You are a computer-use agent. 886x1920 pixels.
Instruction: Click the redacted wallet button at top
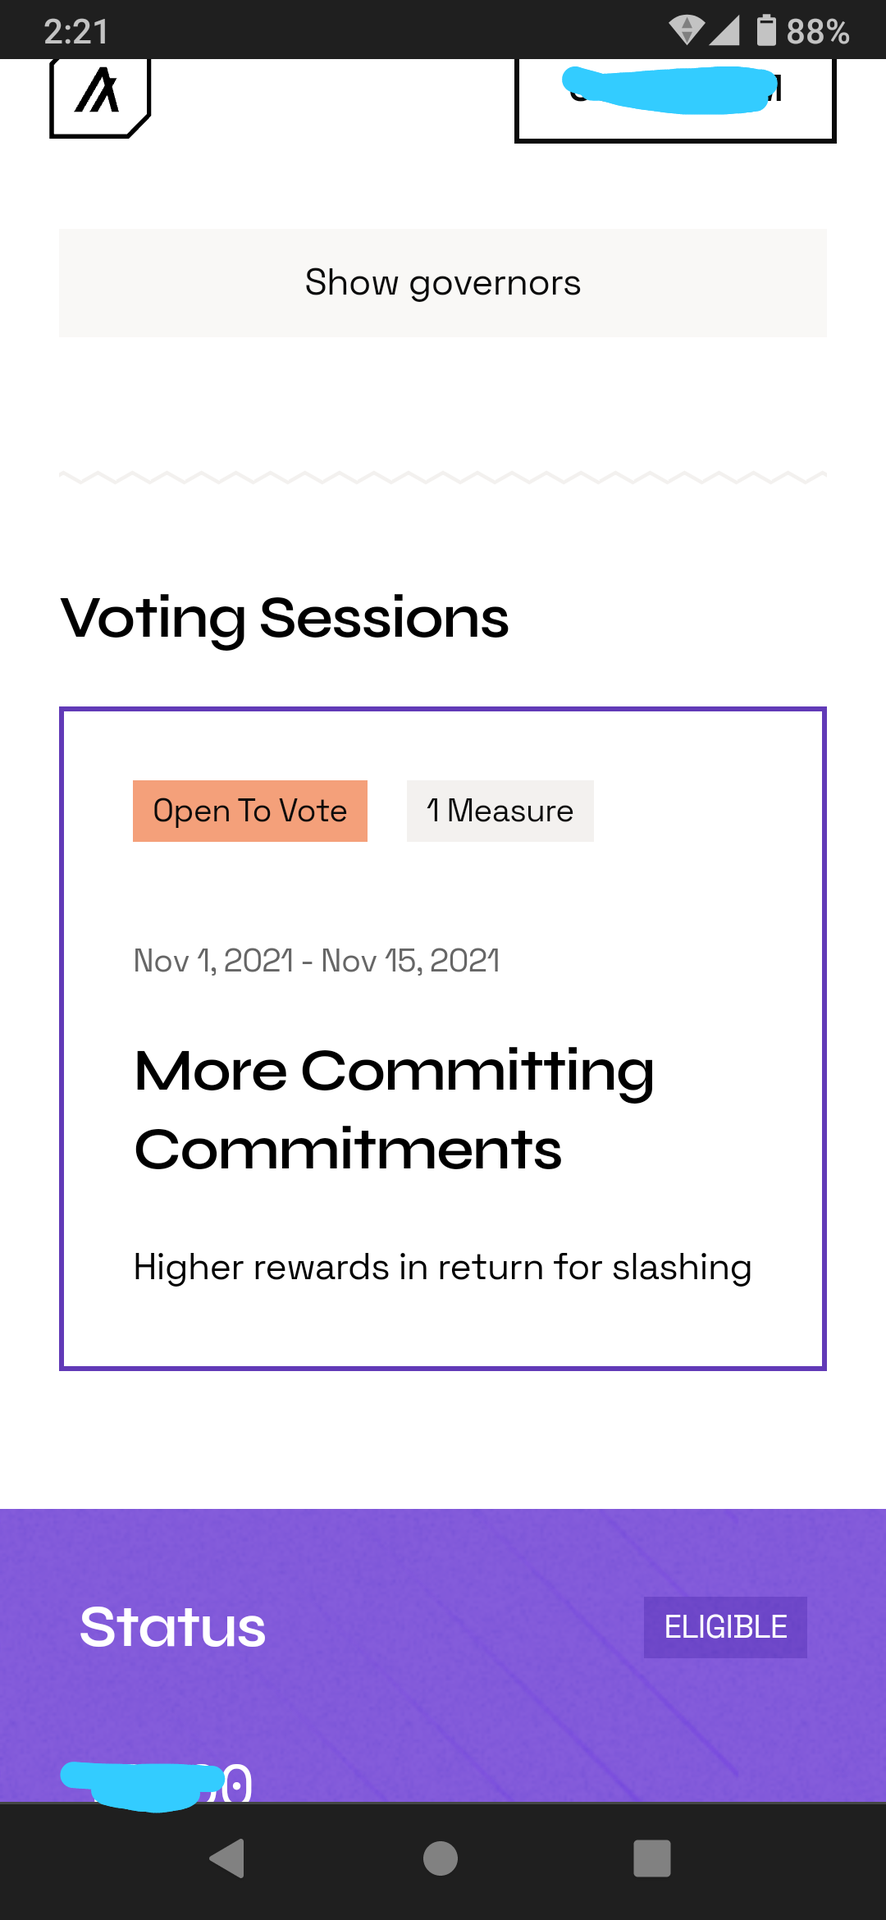pos(675,98)
